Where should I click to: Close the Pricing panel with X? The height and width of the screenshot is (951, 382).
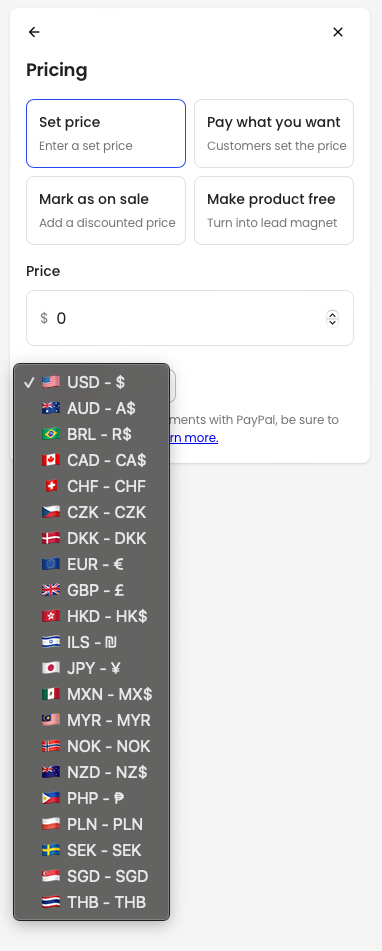pyautogui.click(x=338, y=32)
